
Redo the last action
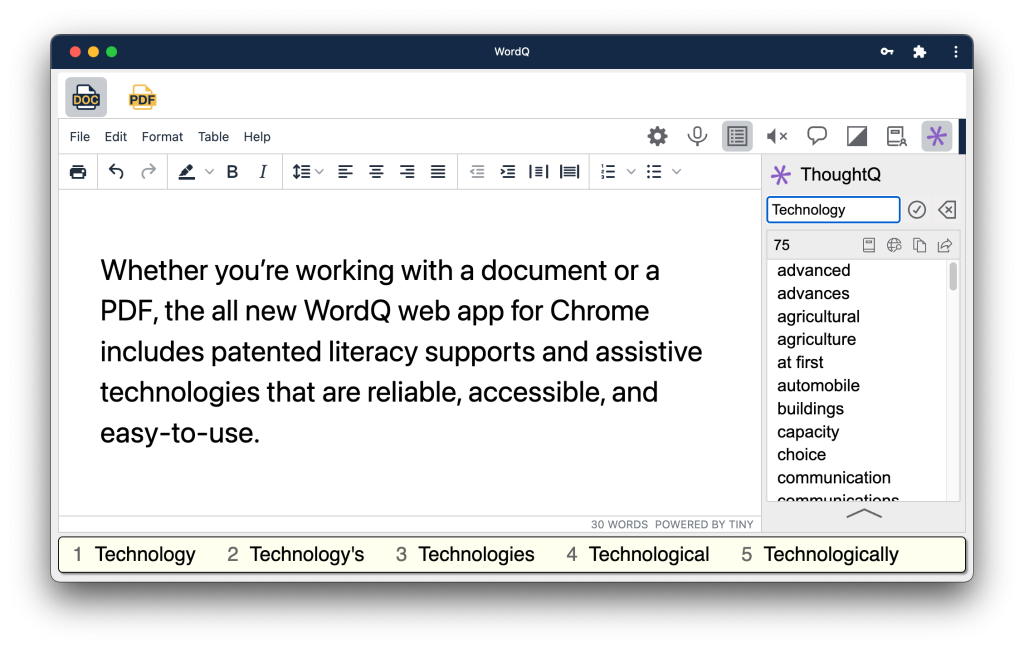(x=148, y=172)
